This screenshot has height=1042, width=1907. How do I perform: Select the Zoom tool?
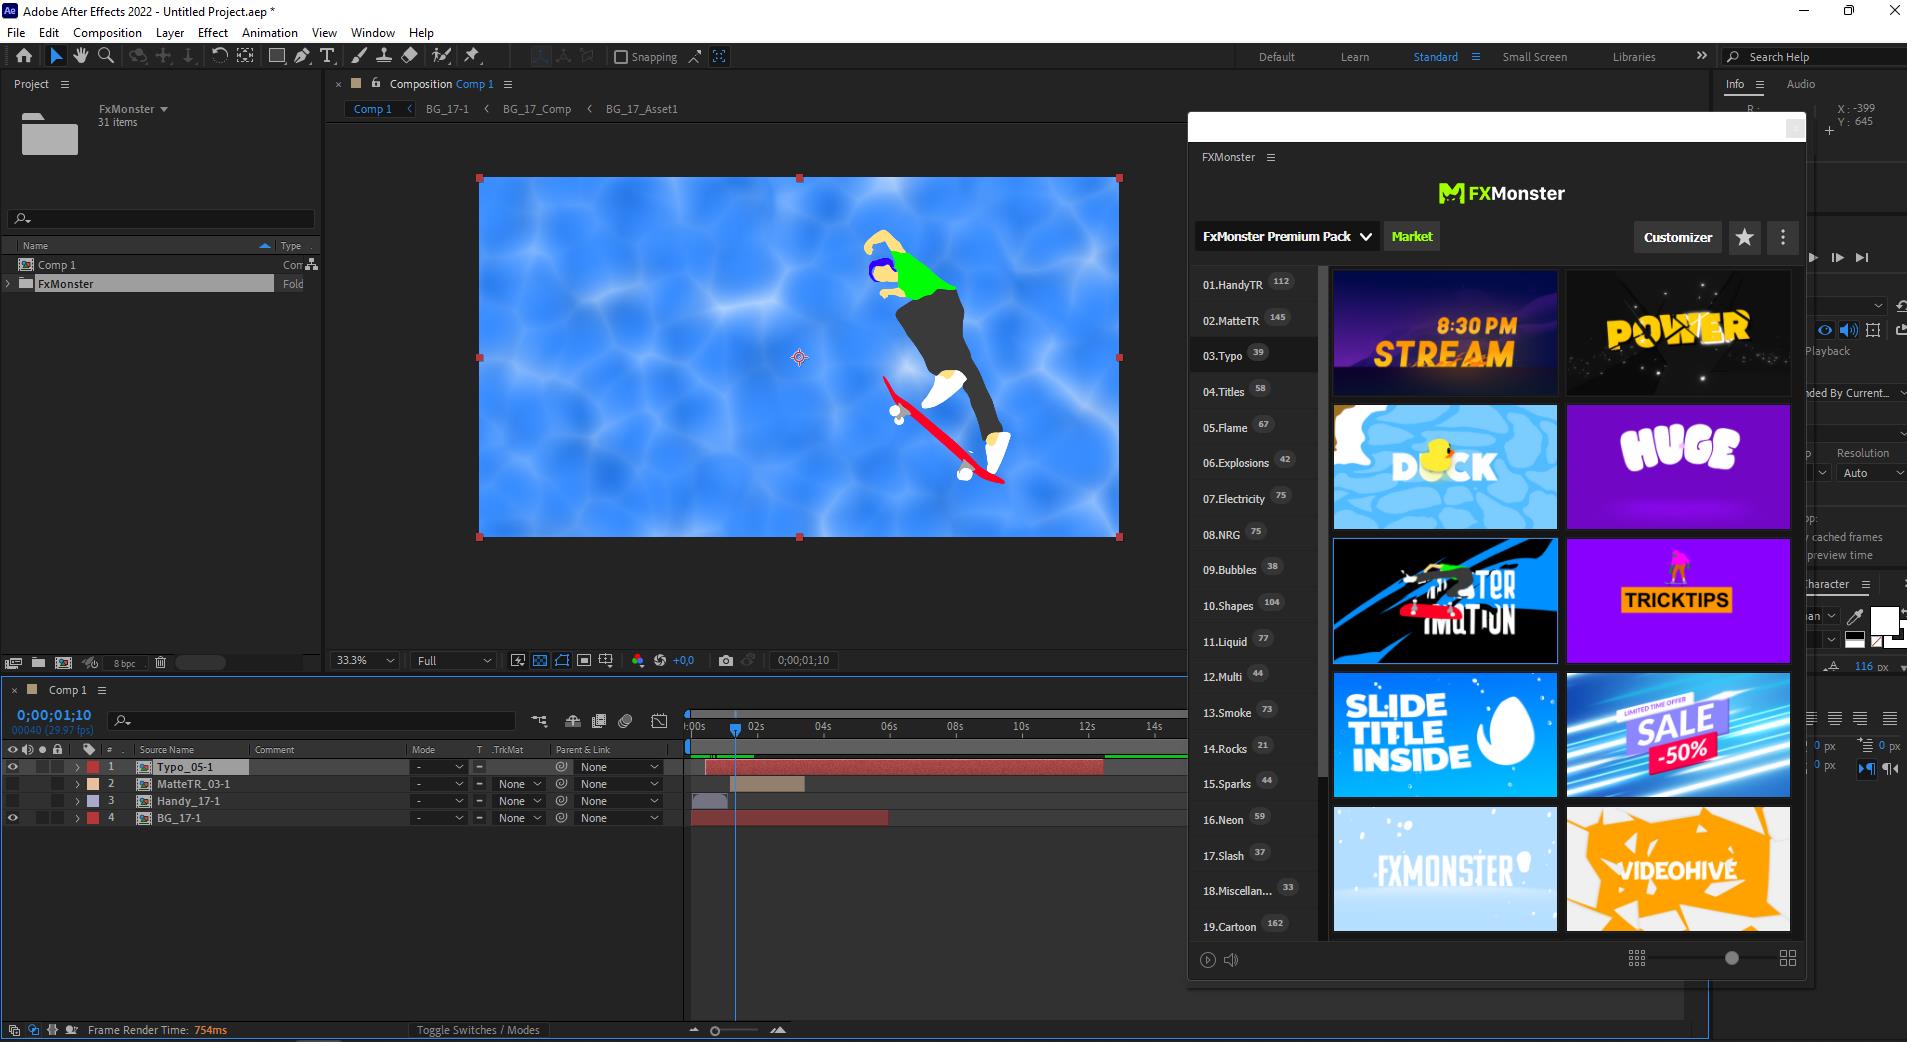(x=106, y=56)
